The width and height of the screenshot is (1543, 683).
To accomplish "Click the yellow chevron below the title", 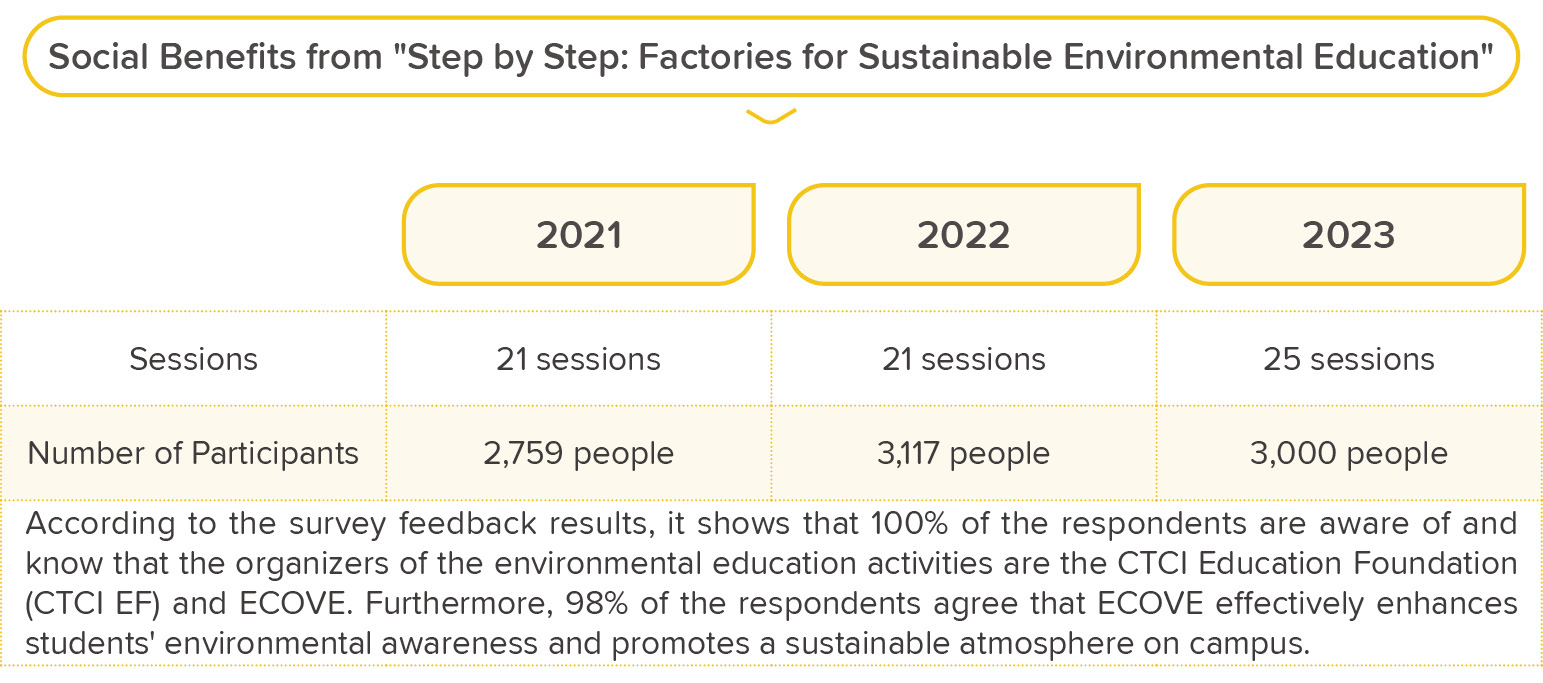I will 771,116.
